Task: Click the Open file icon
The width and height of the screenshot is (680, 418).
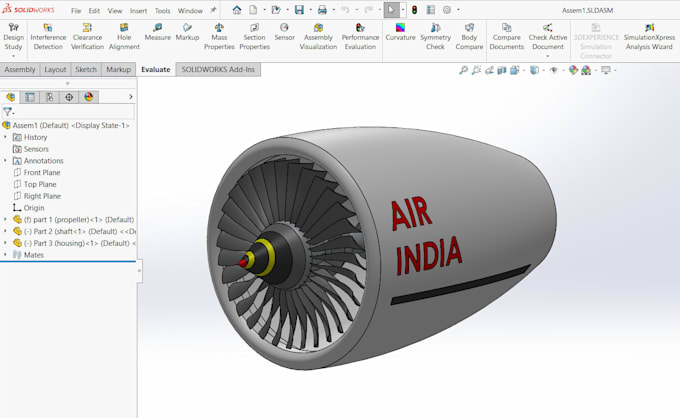Action: click(276, 10)
